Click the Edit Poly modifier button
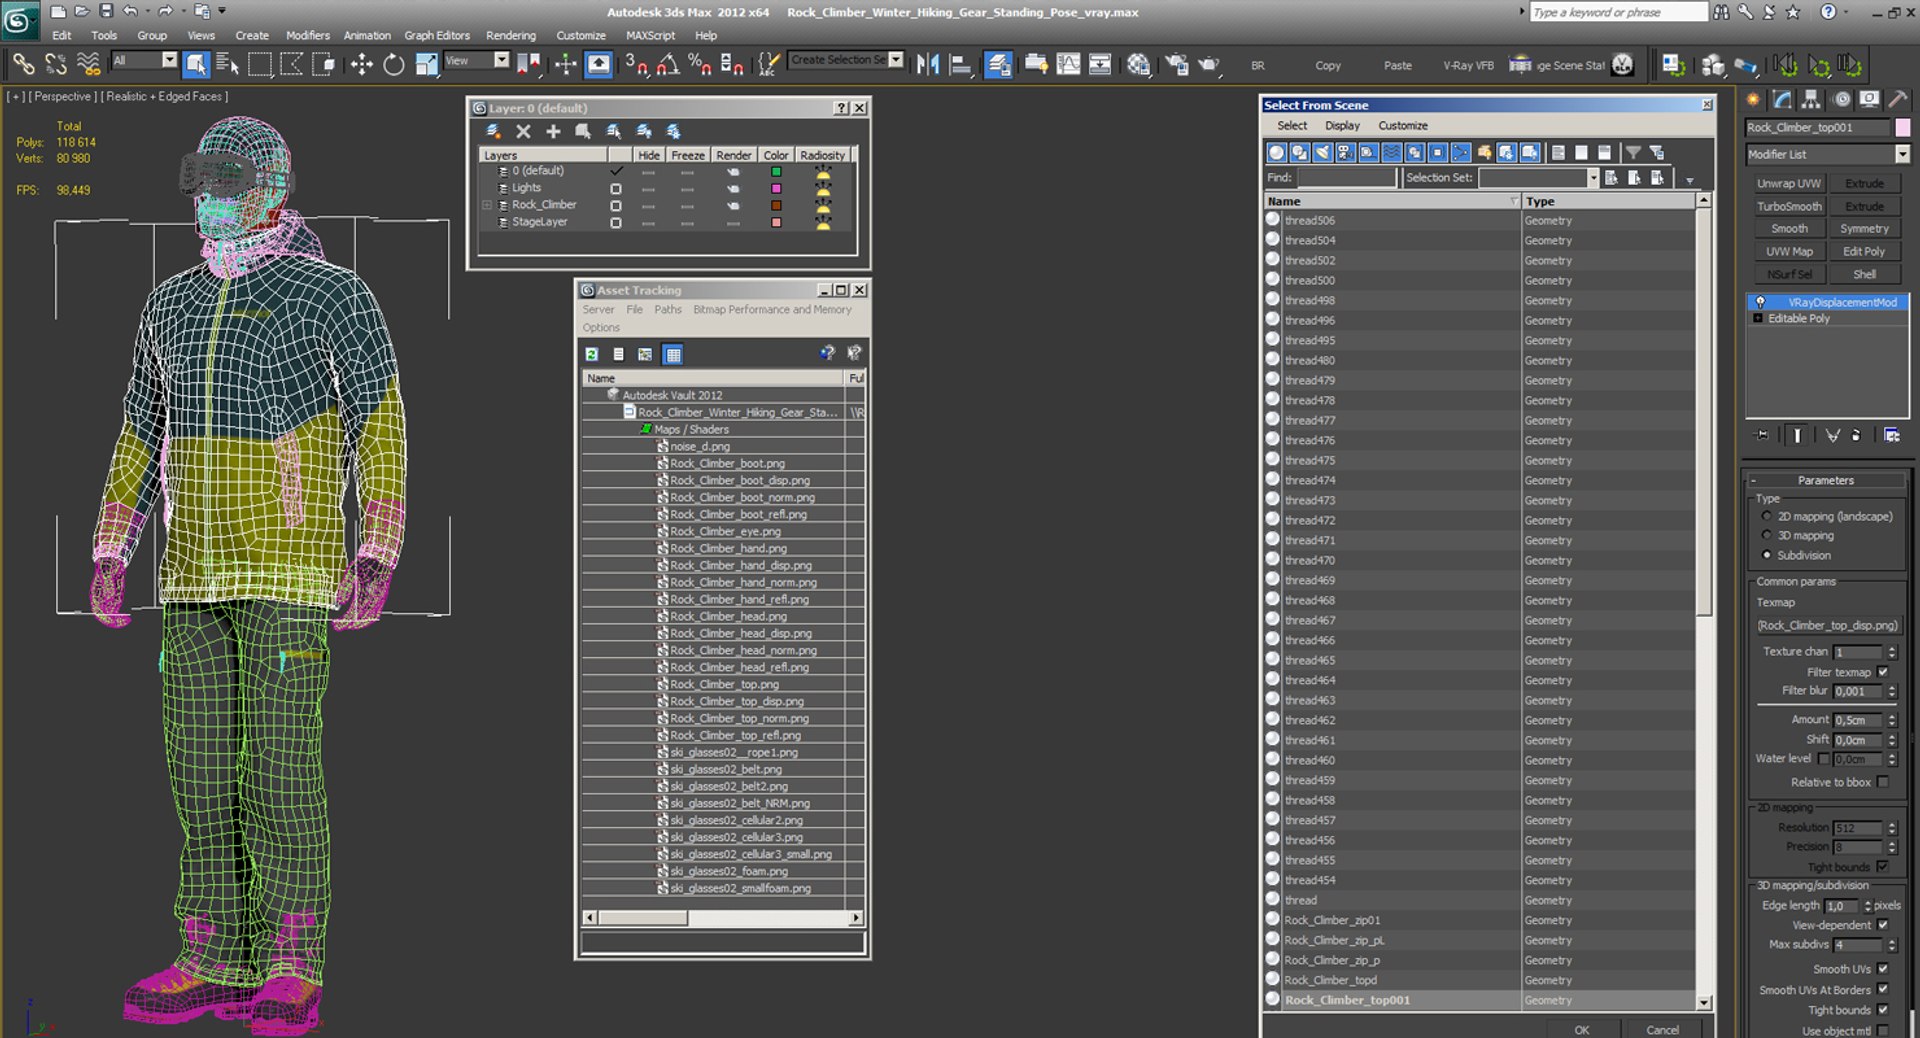This screenshot has width=1920, height=1038. coord(1864,252)
